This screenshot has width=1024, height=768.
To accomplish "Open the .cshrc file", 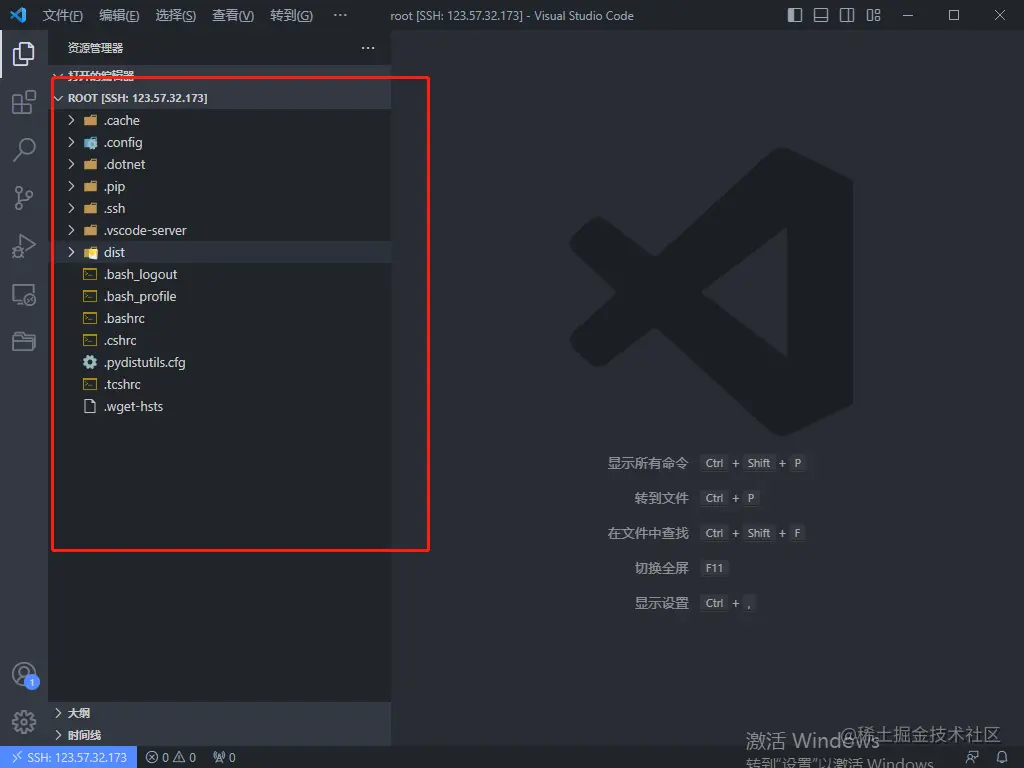I will click(x=221, y=340).
